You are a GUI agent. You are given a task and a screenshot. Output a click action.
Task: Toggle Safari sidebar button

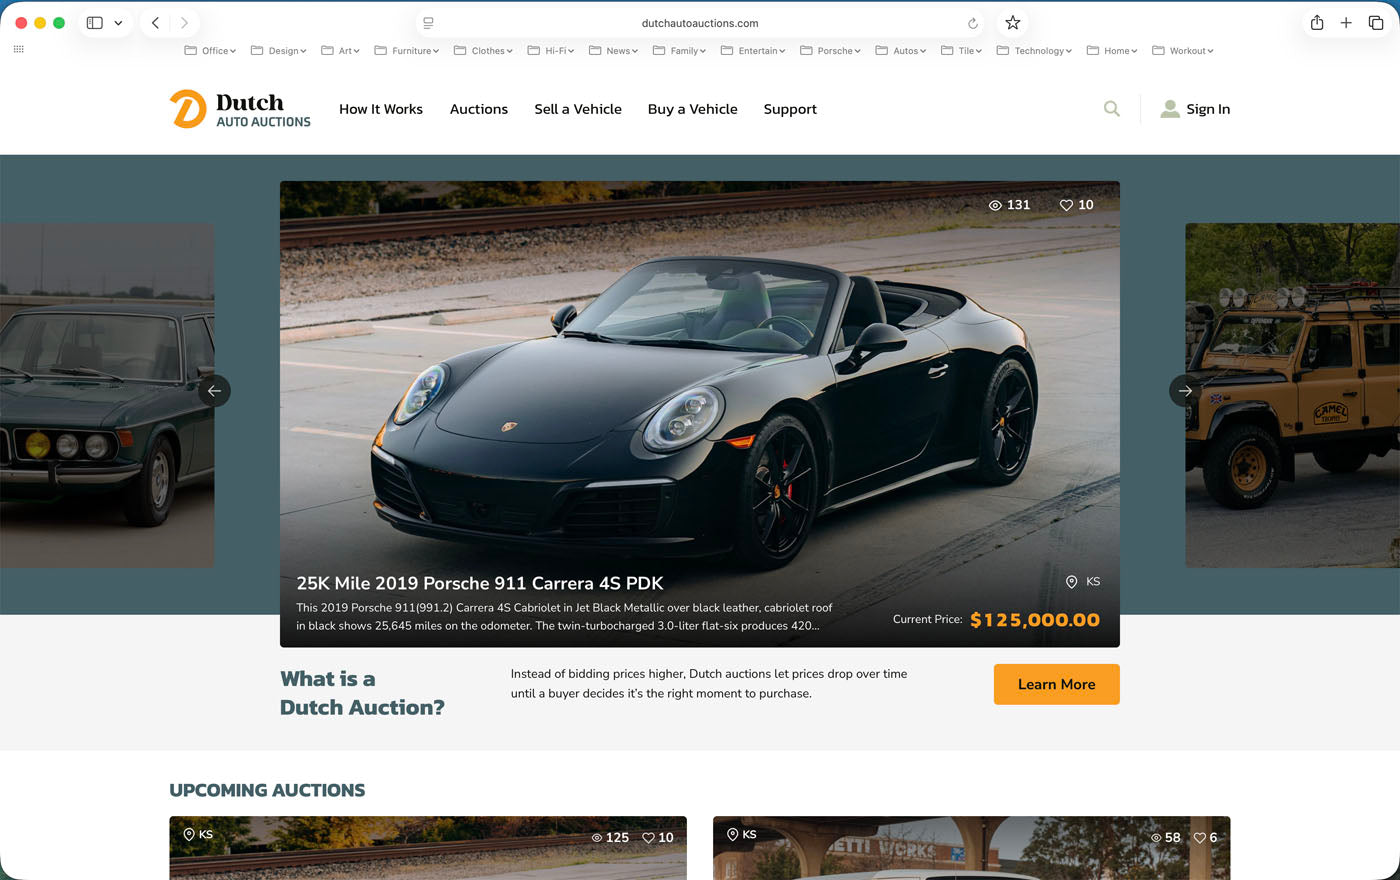click(95, 23)
